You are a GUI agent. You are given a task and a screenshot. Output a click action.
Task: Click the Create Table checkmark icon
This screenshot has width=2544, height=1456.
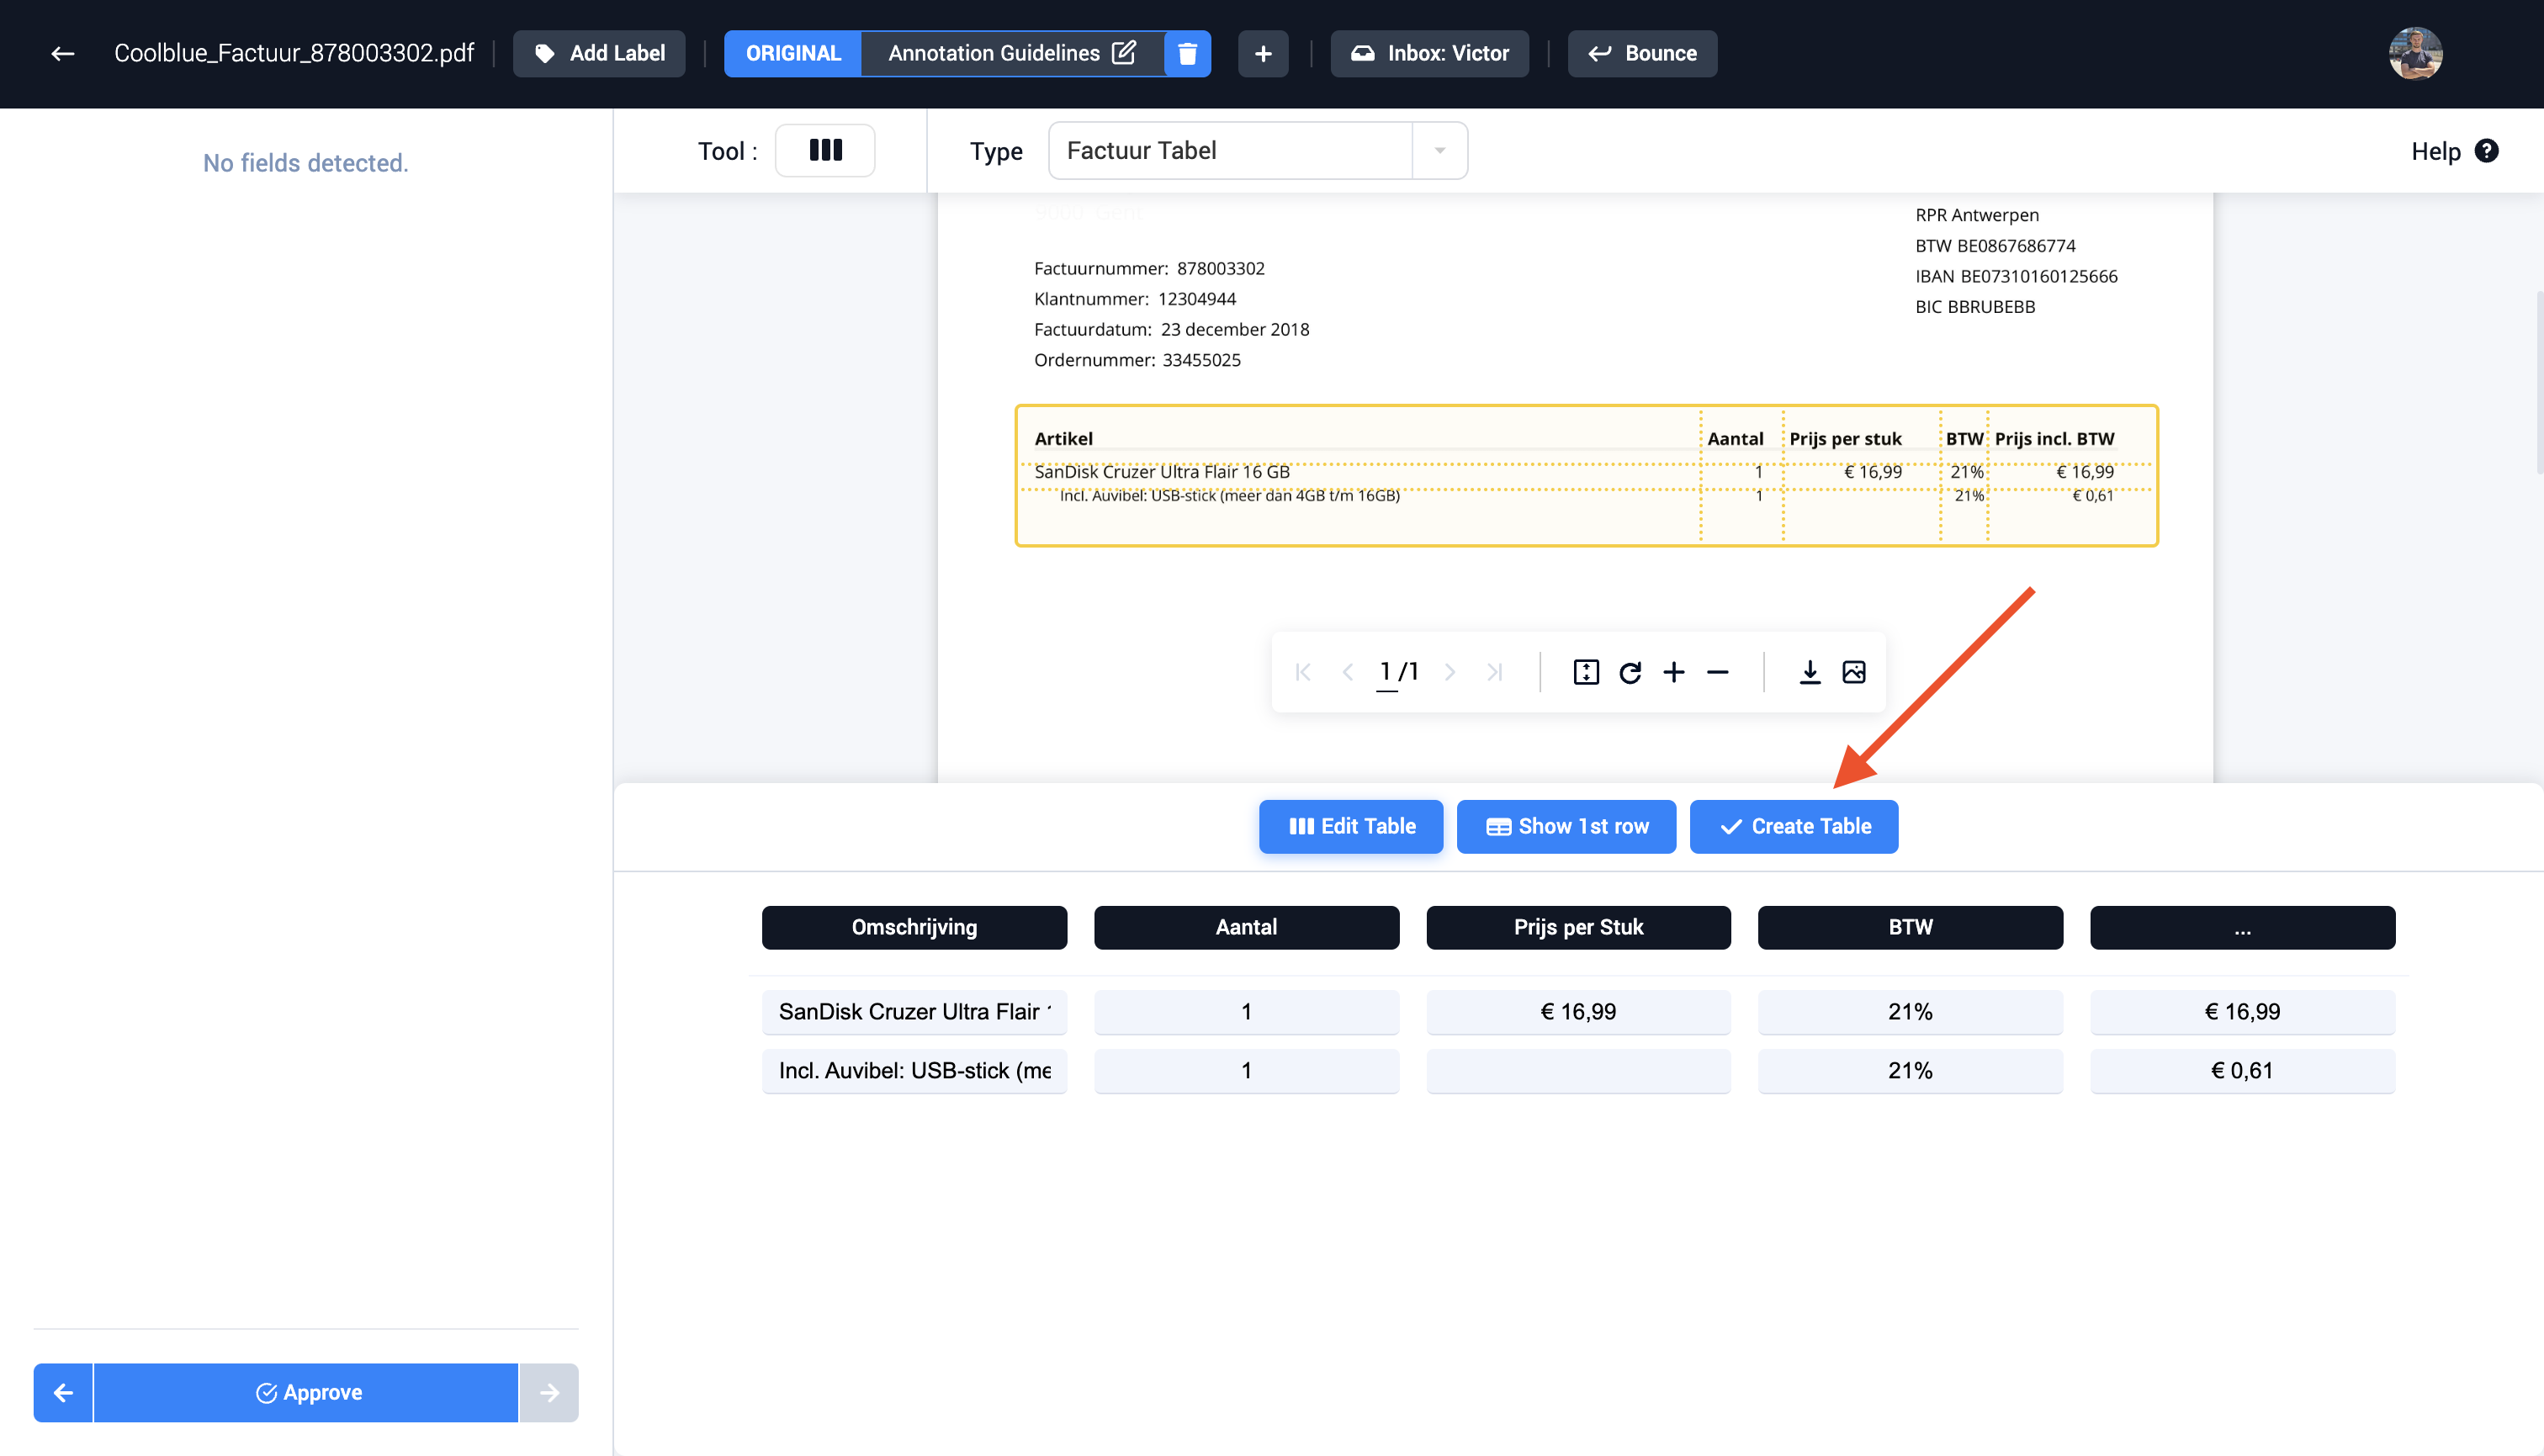click(x=1728, y=825)
